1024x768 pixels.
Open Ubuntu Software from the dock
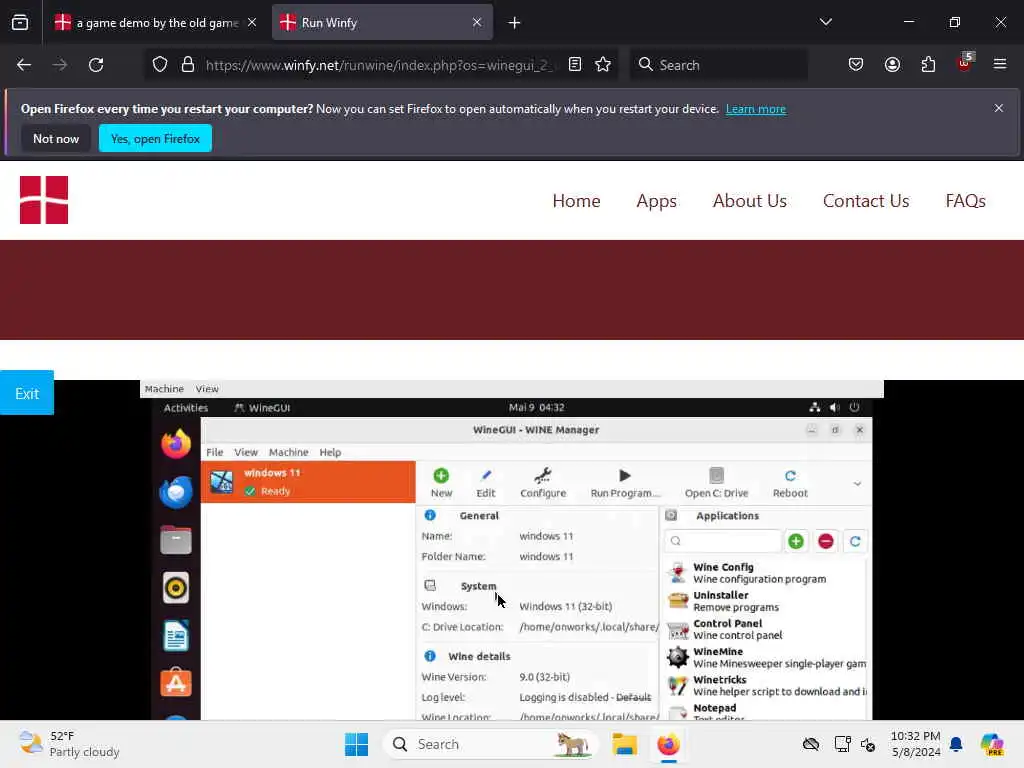point(176,683)
